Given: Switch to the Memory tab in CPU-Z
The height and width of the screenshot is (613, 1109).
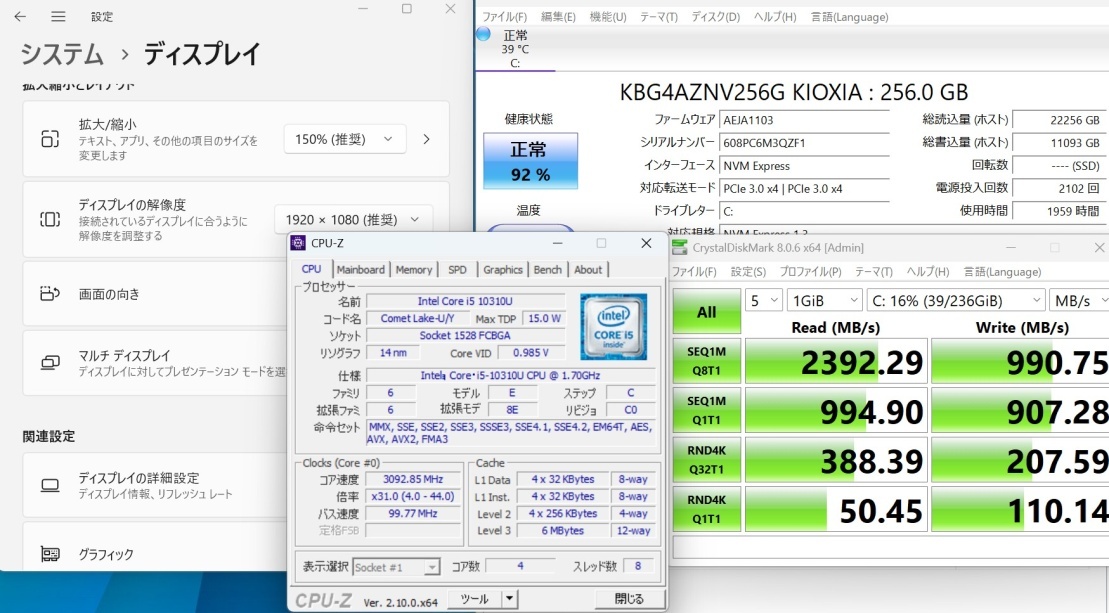Looking at the screenshot, I should point(414,269).
